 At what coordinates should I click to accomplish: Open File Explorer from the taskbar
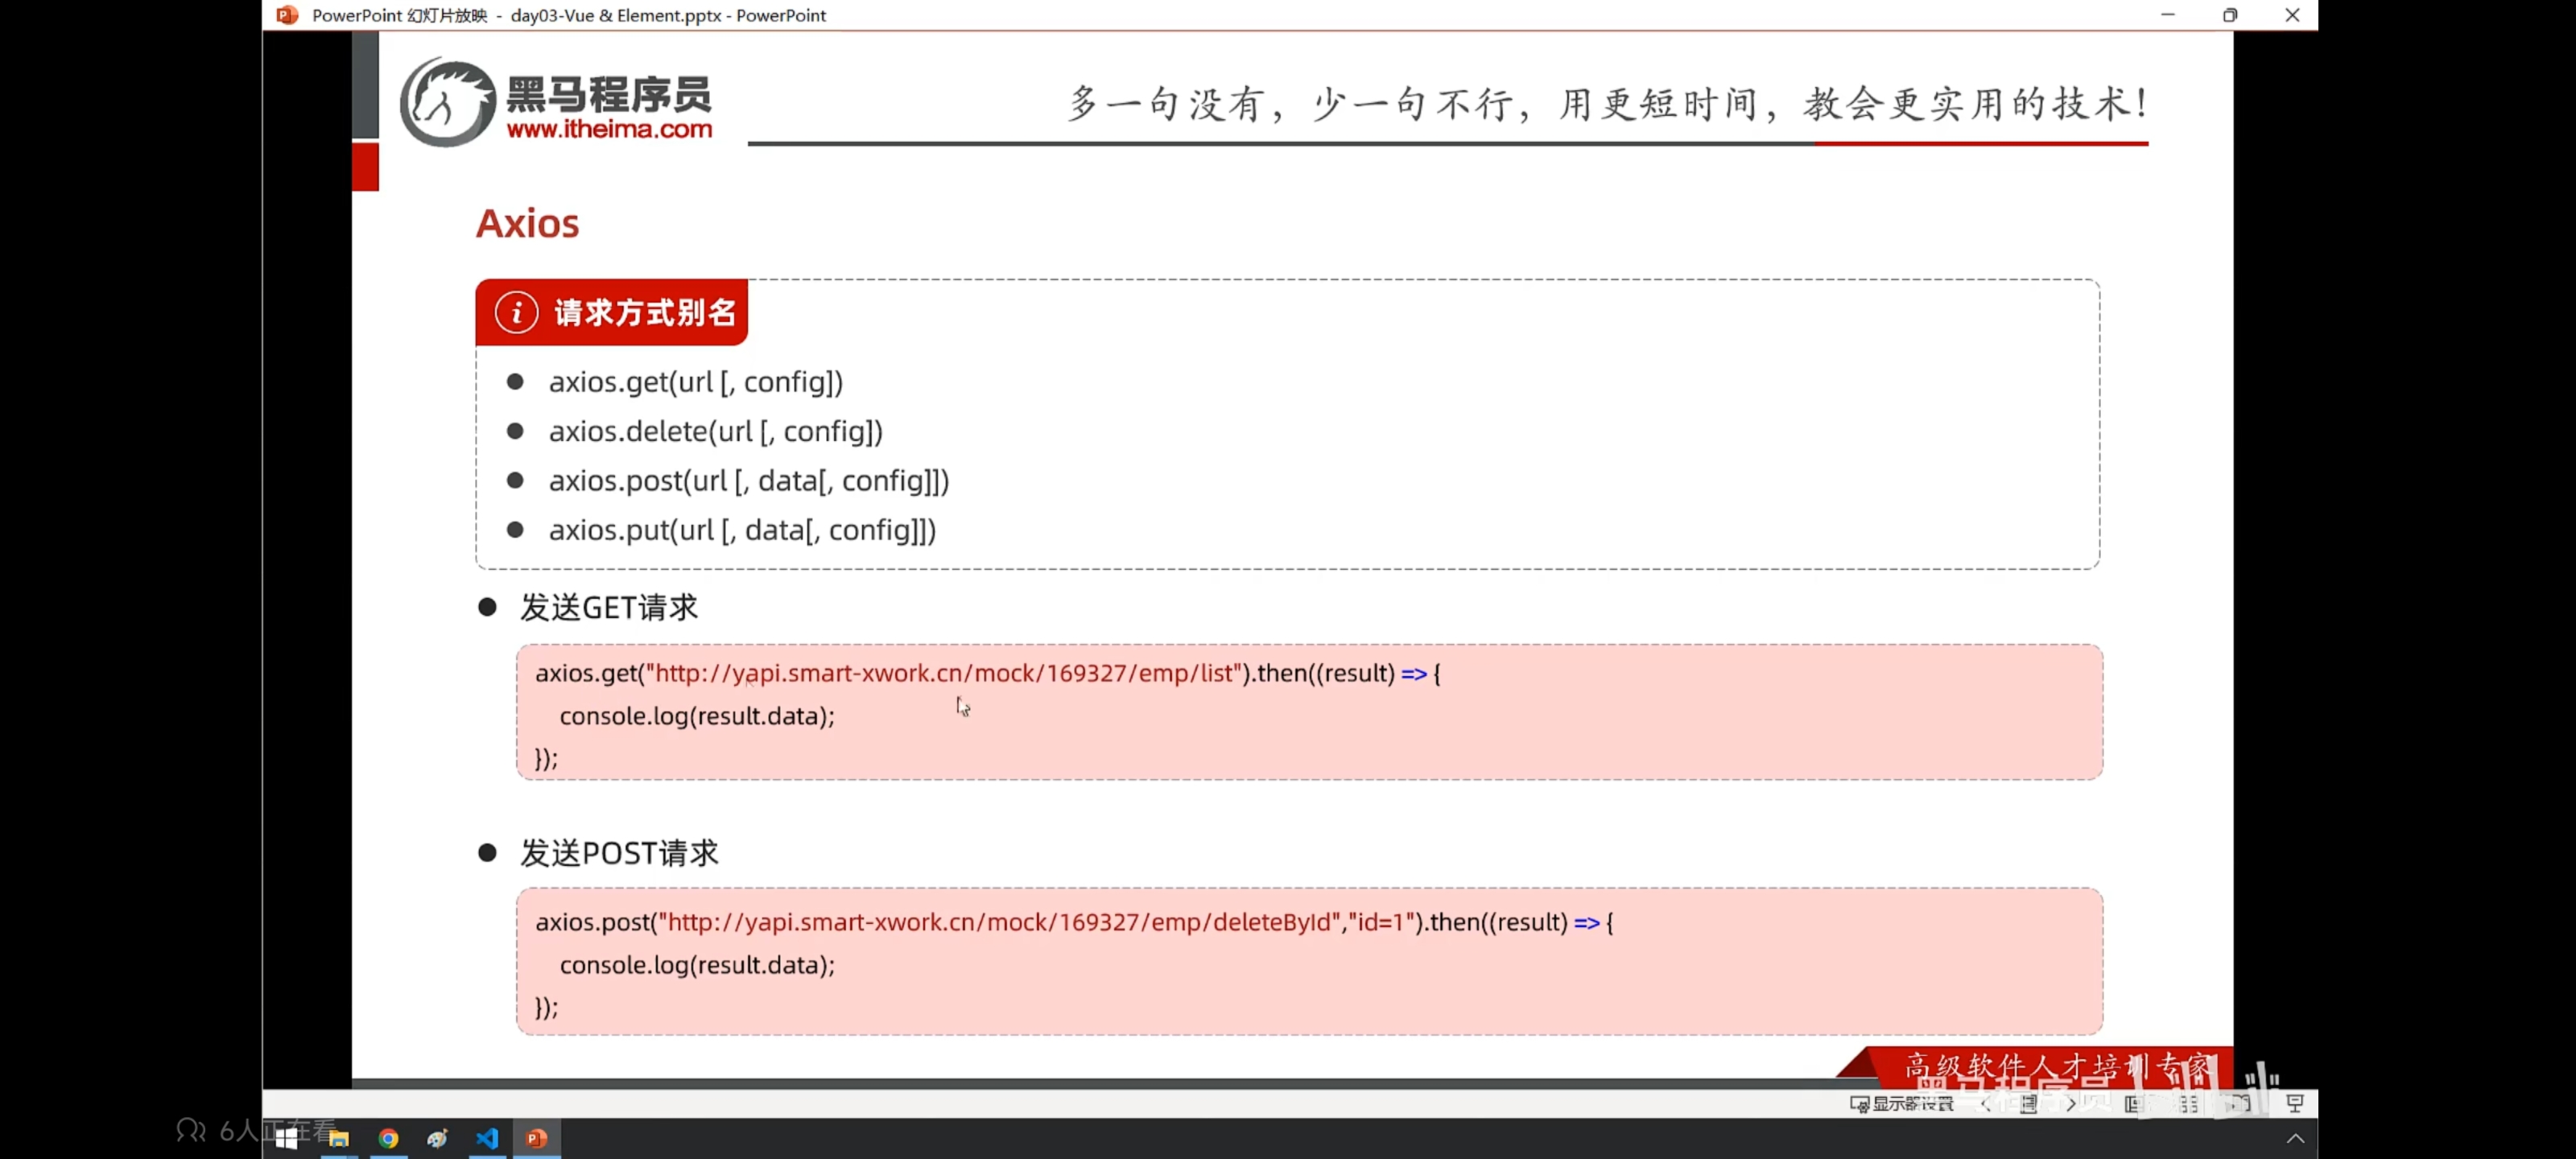pos(339,1138)
